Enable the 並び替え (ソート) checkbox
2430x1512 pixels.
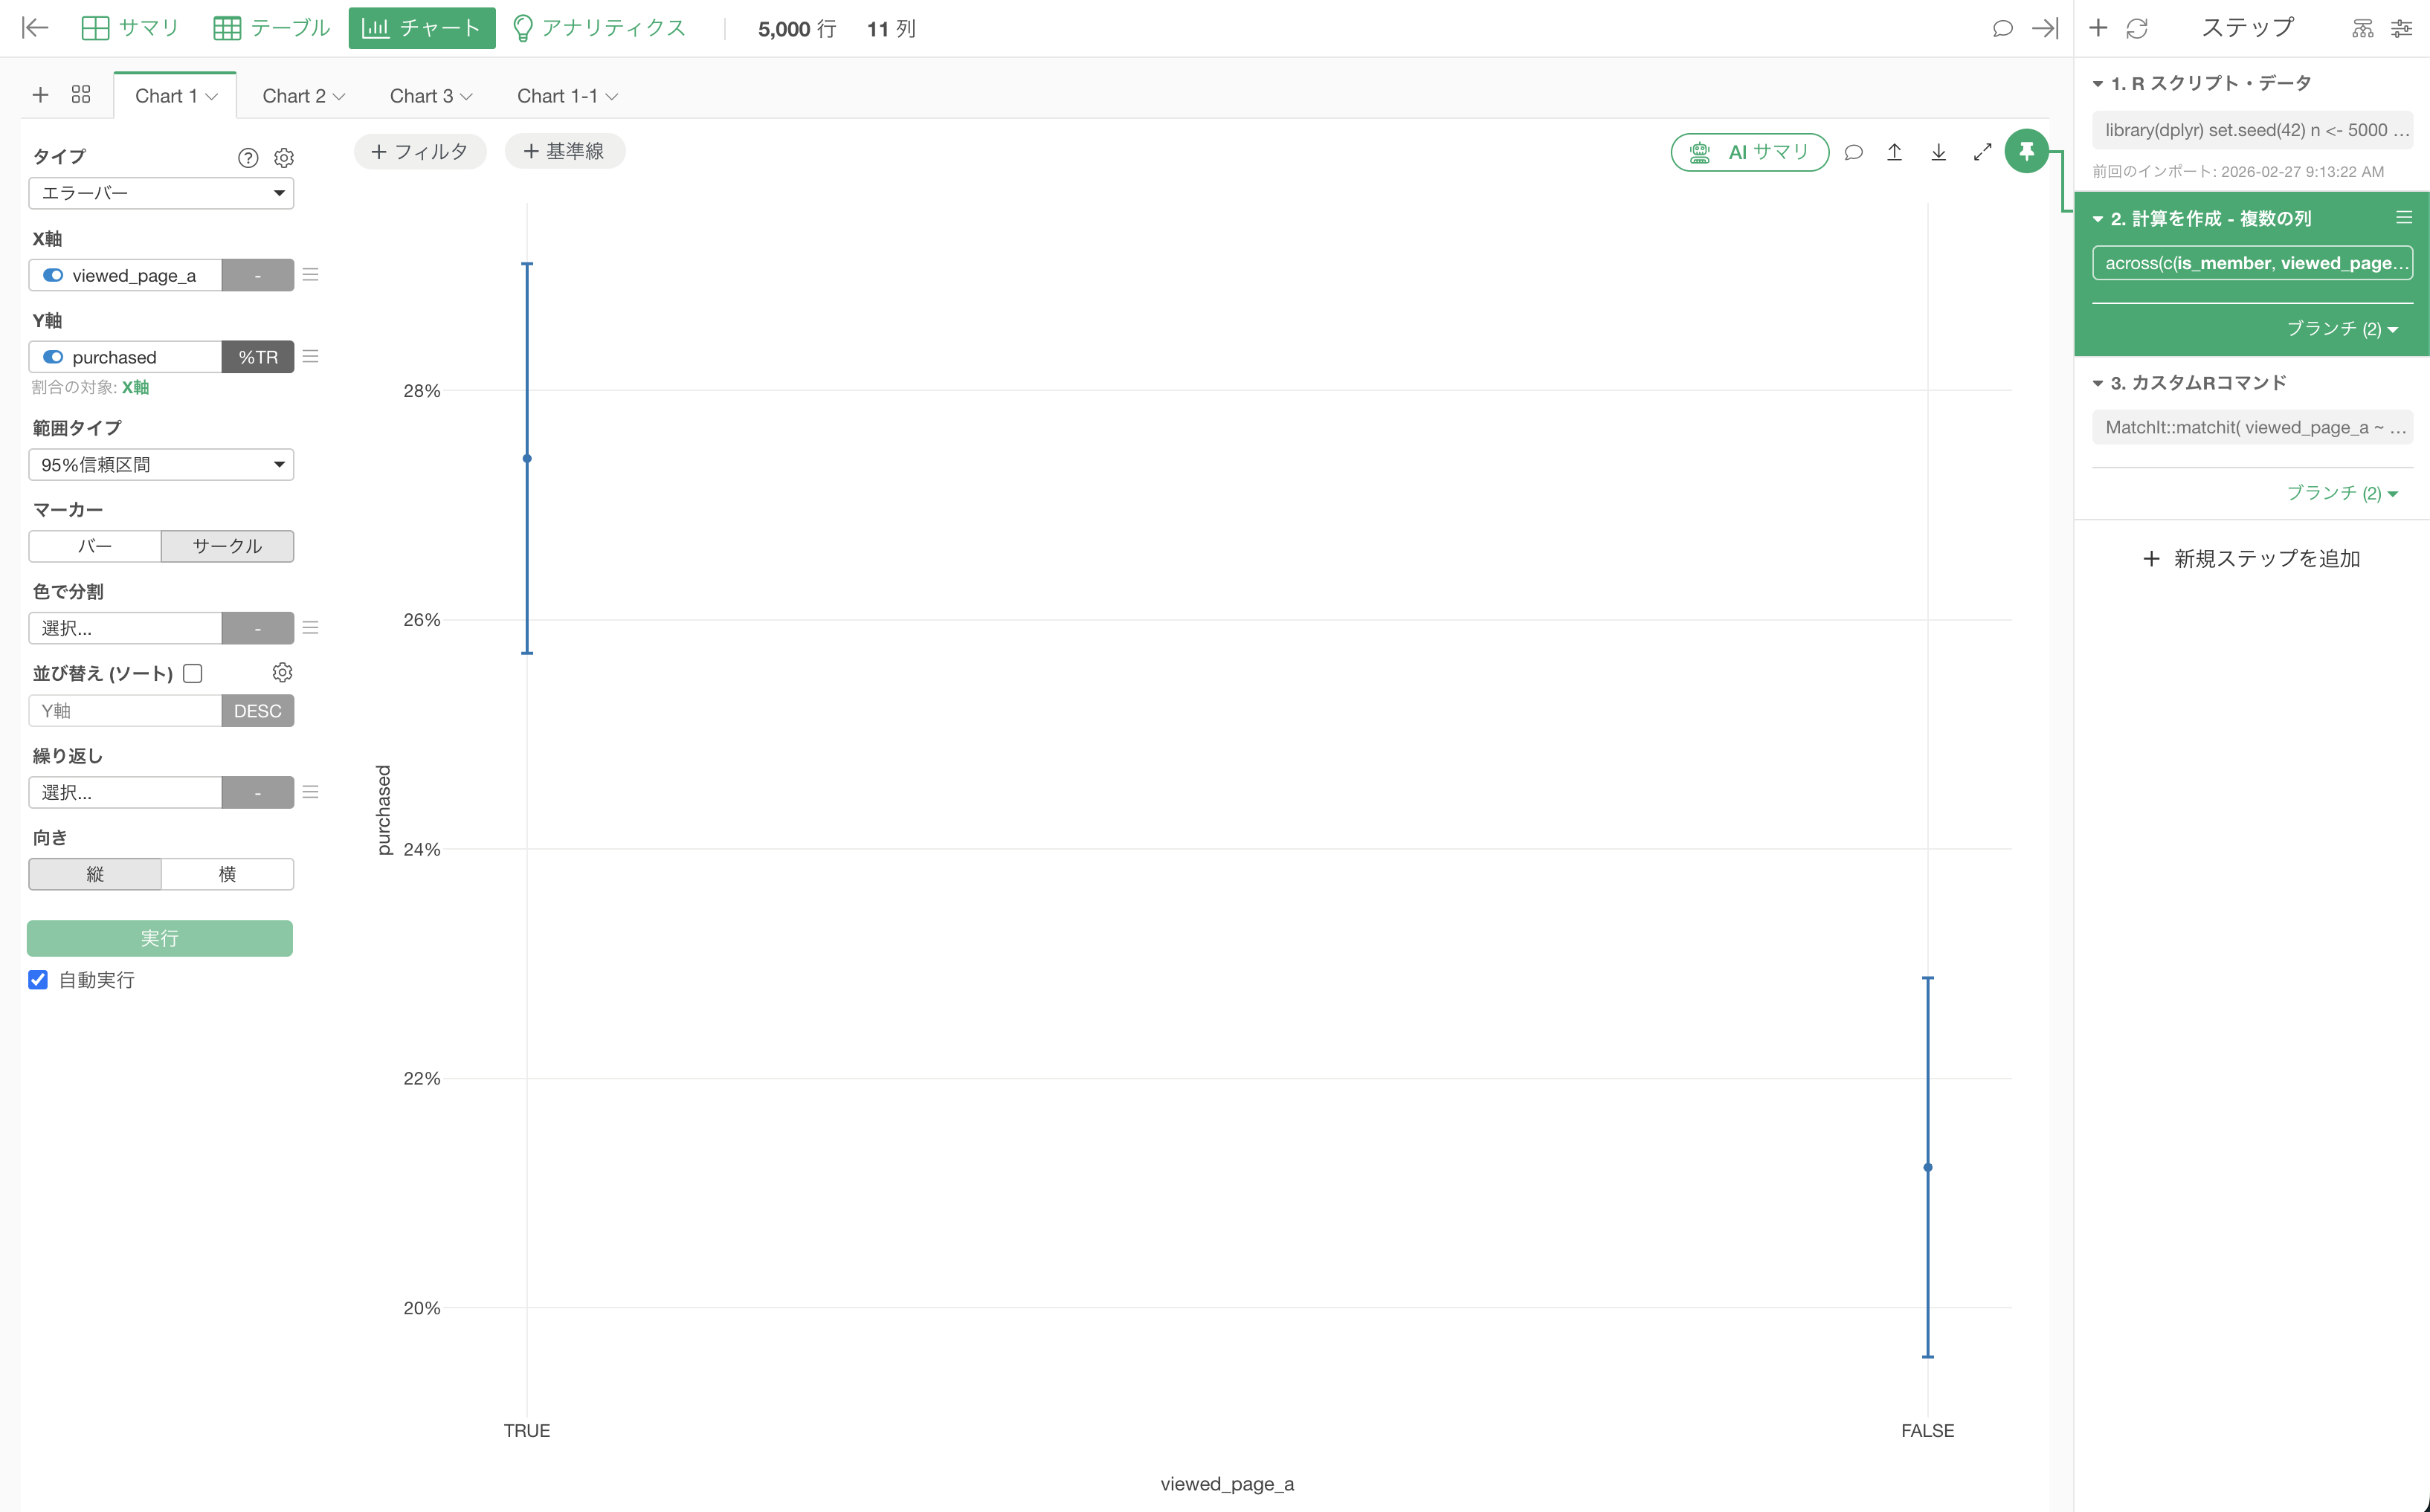click(193, 674)
